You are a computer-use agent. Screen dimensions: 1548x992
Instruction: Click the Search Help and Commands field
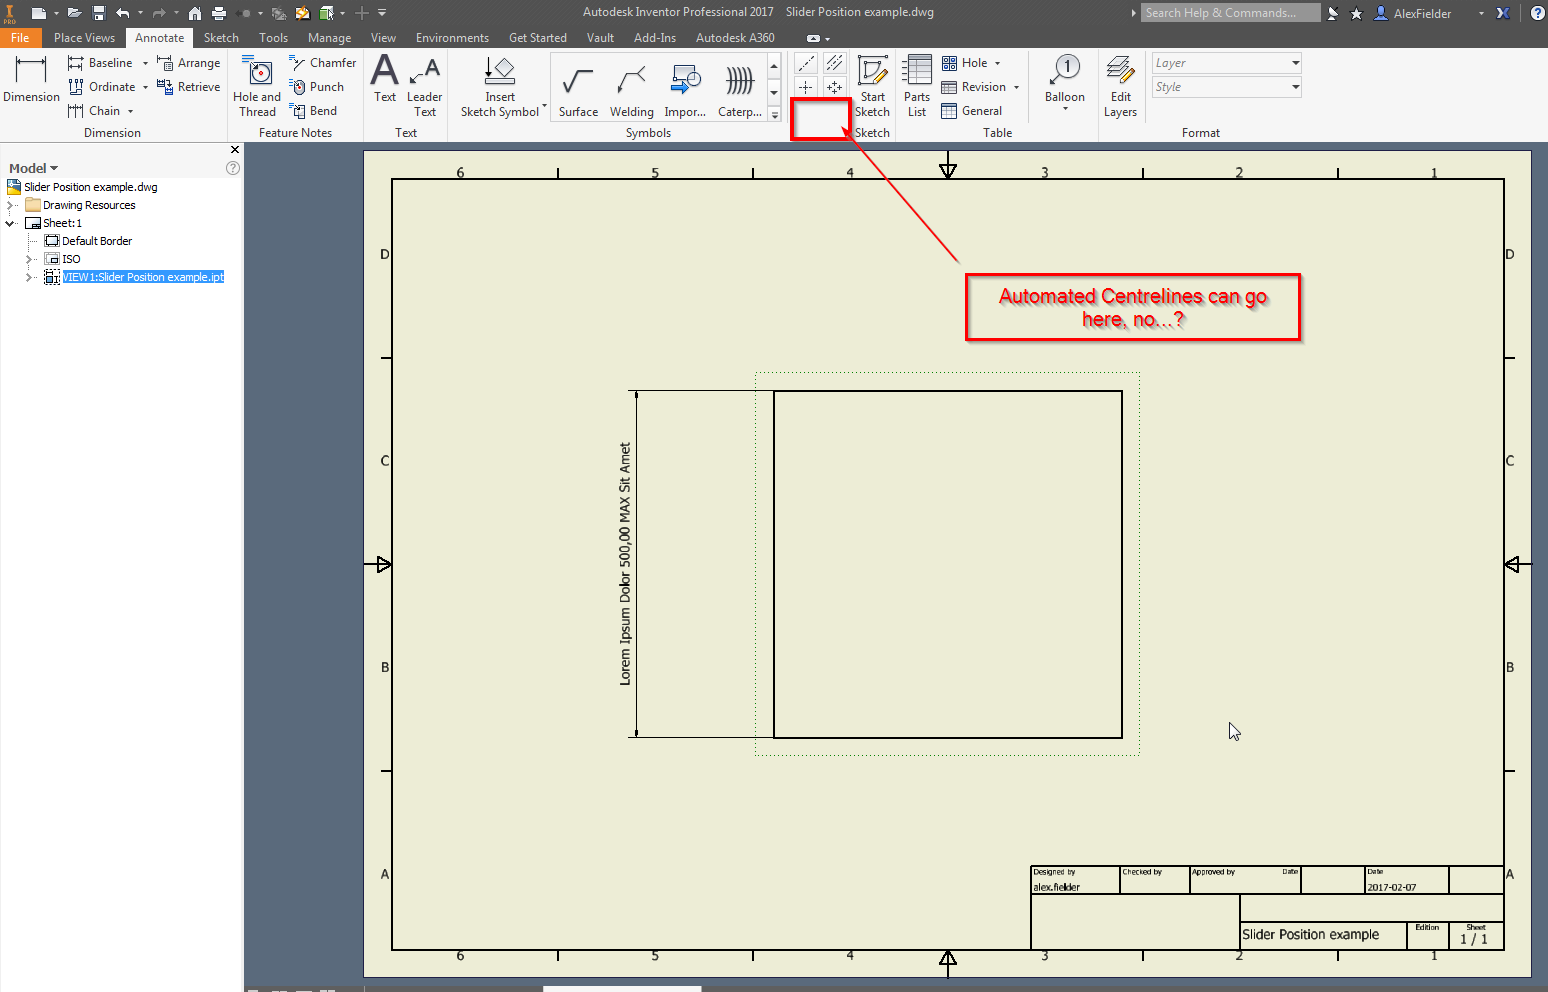(1230, 12)
